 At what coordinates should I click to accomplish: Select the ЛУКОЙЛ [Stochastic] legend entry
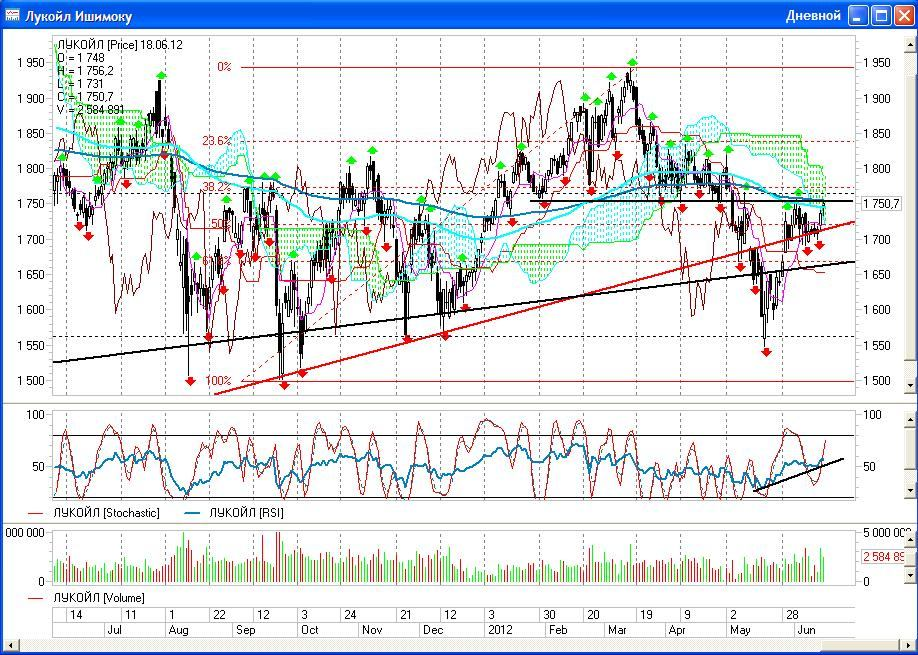coord(94,513)
